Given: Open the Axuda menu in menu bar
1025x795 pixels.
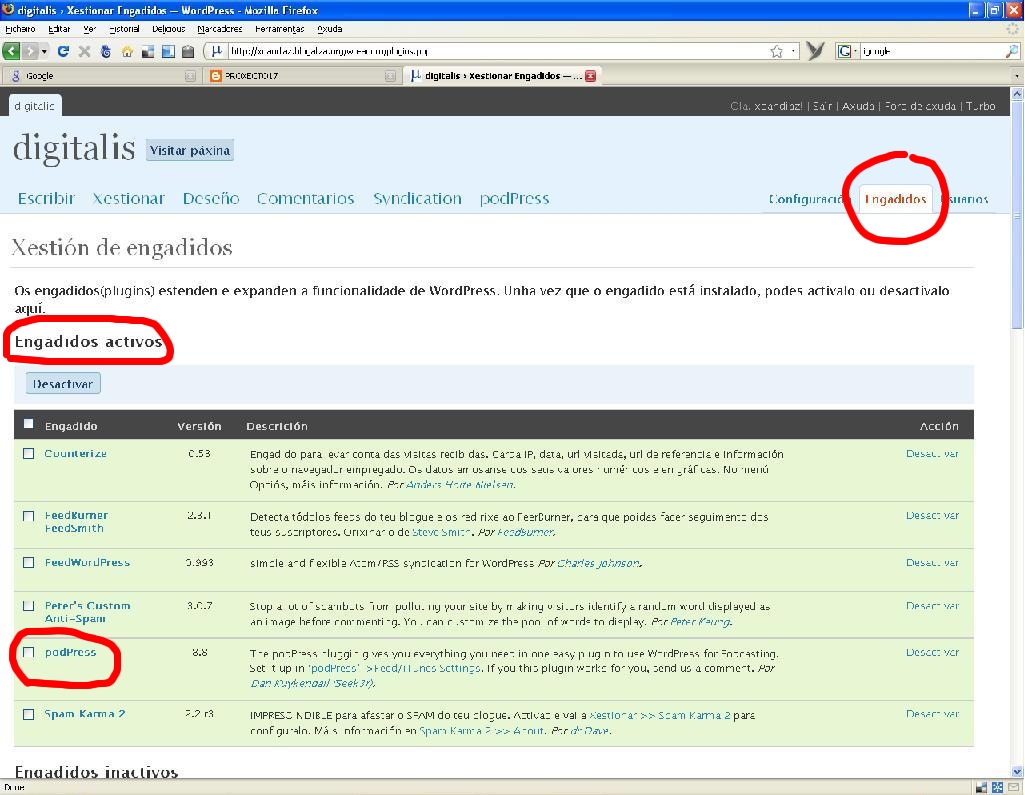Looking at the screenshot, I should 329,29.
